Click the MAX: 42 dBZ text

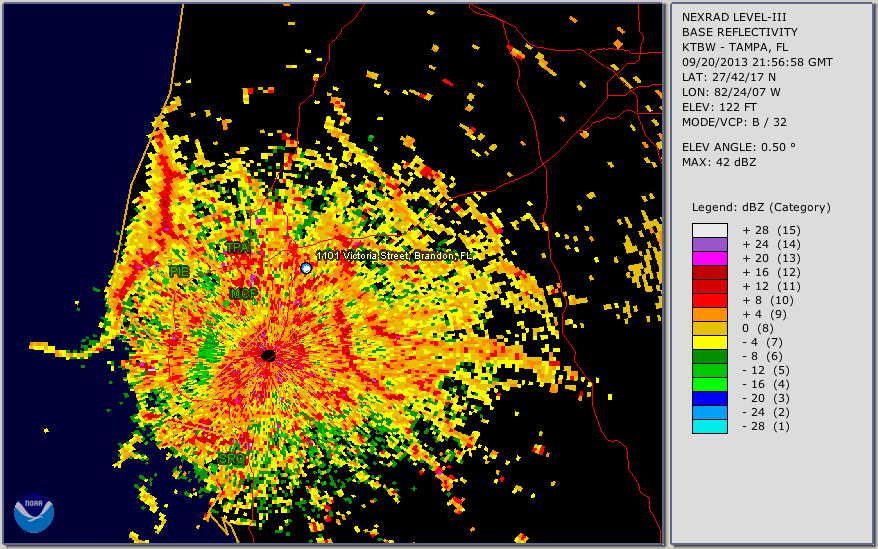[719, 162]
